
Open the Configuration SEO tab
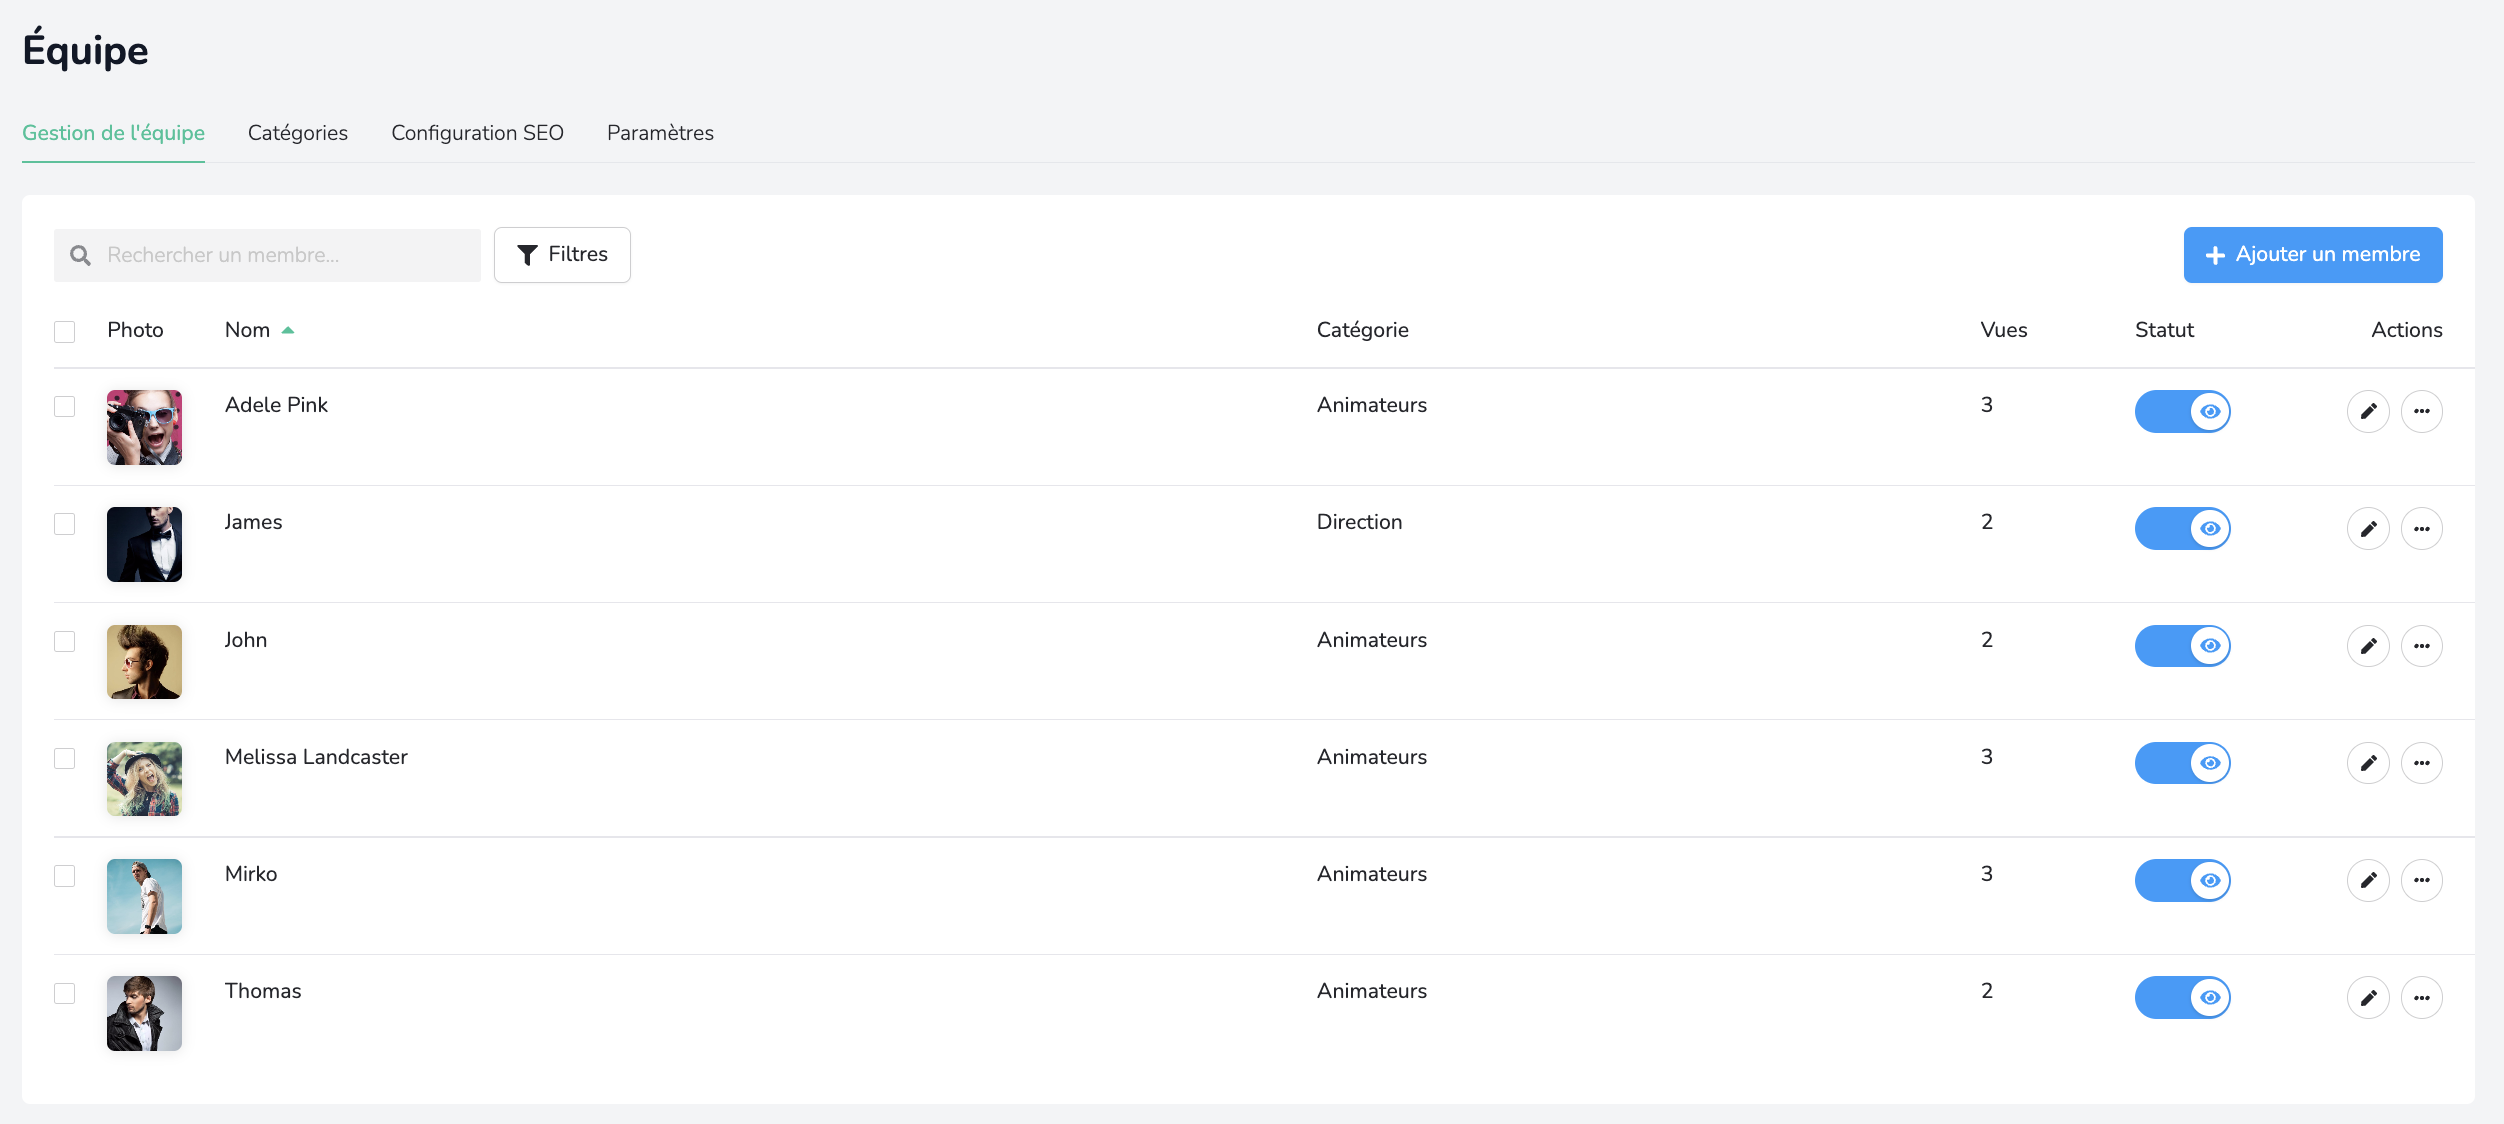(477, 133)
